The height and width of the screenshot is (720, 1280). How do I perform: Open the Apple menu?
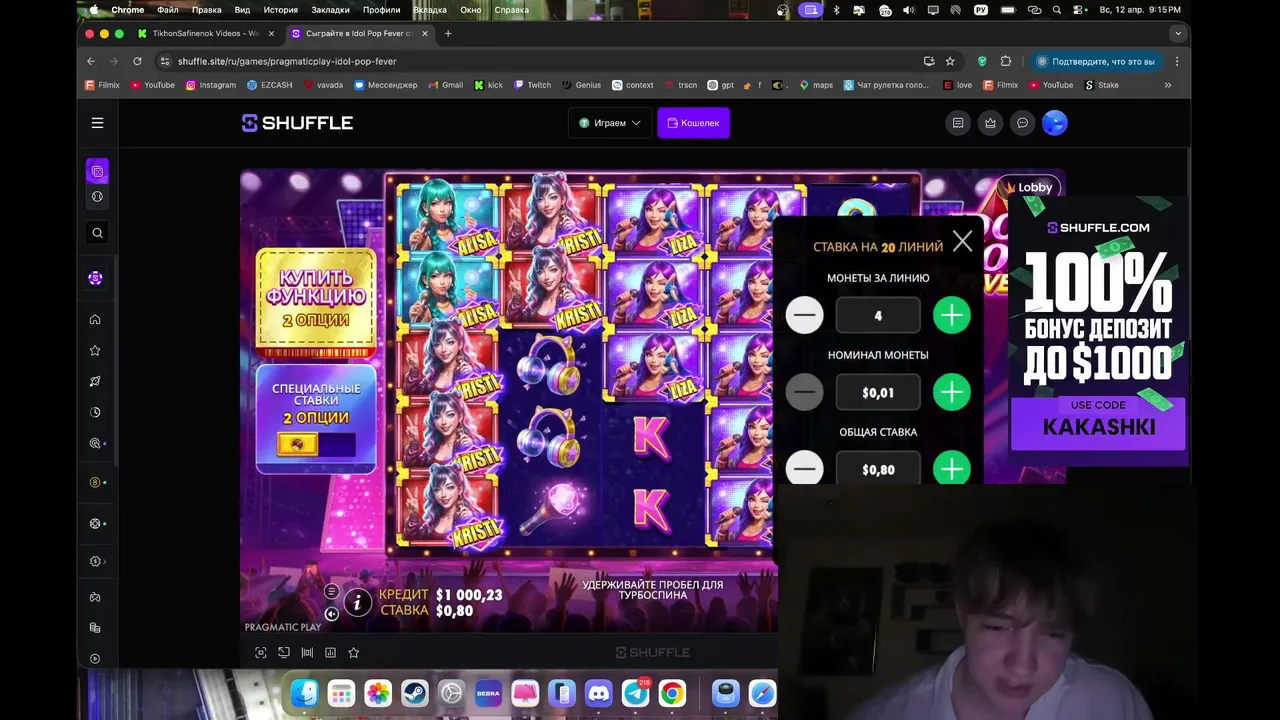94,10
